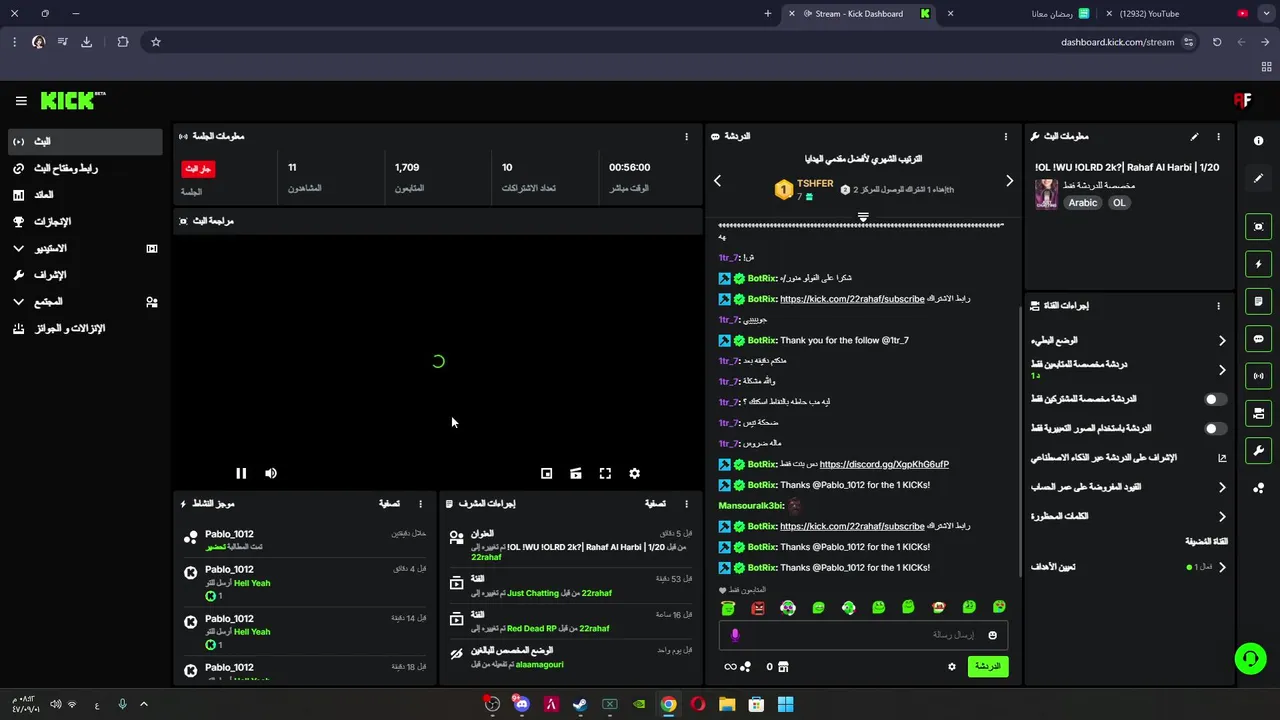The image size is (1280, 720).
Task: Expand followers-only chat setting chevron
Action: (1222, 370)
